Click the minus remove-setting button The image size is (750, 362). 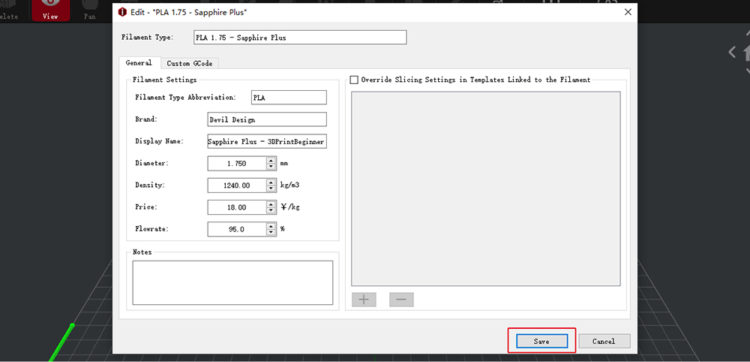tap(401, 300)
